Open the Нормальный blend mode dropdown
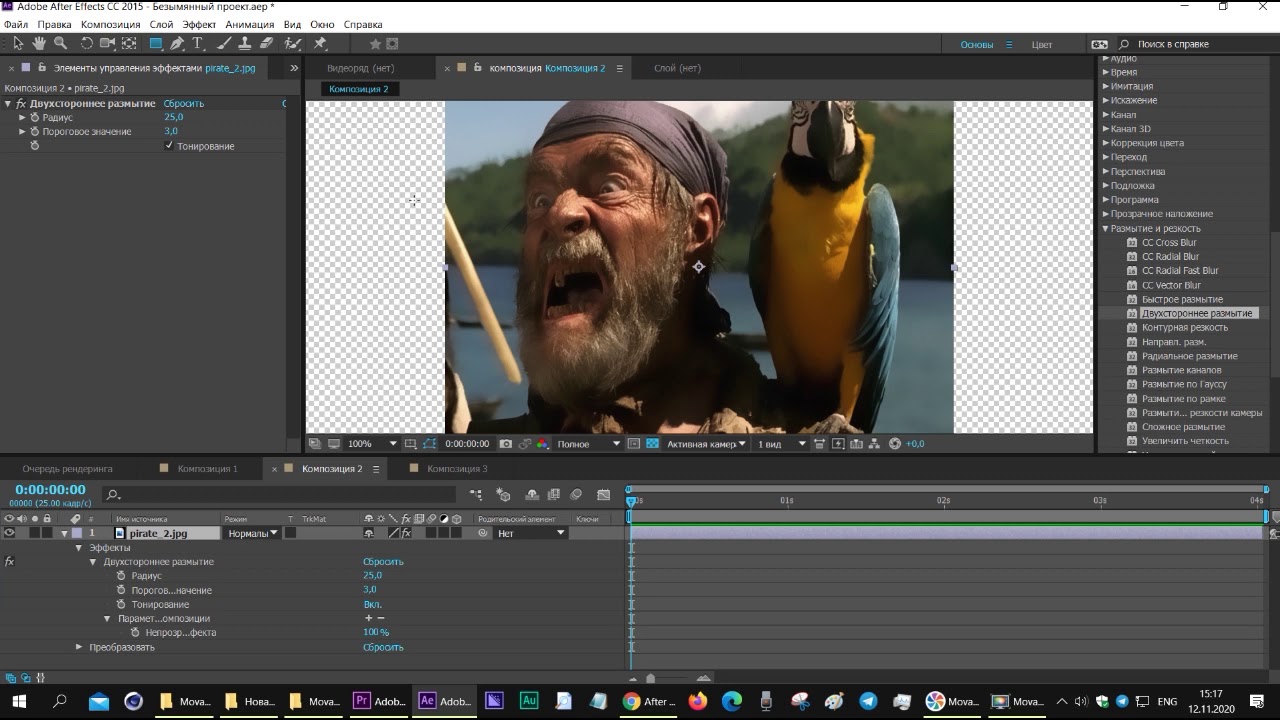The image size is (1280, 720). coord(252,533)
